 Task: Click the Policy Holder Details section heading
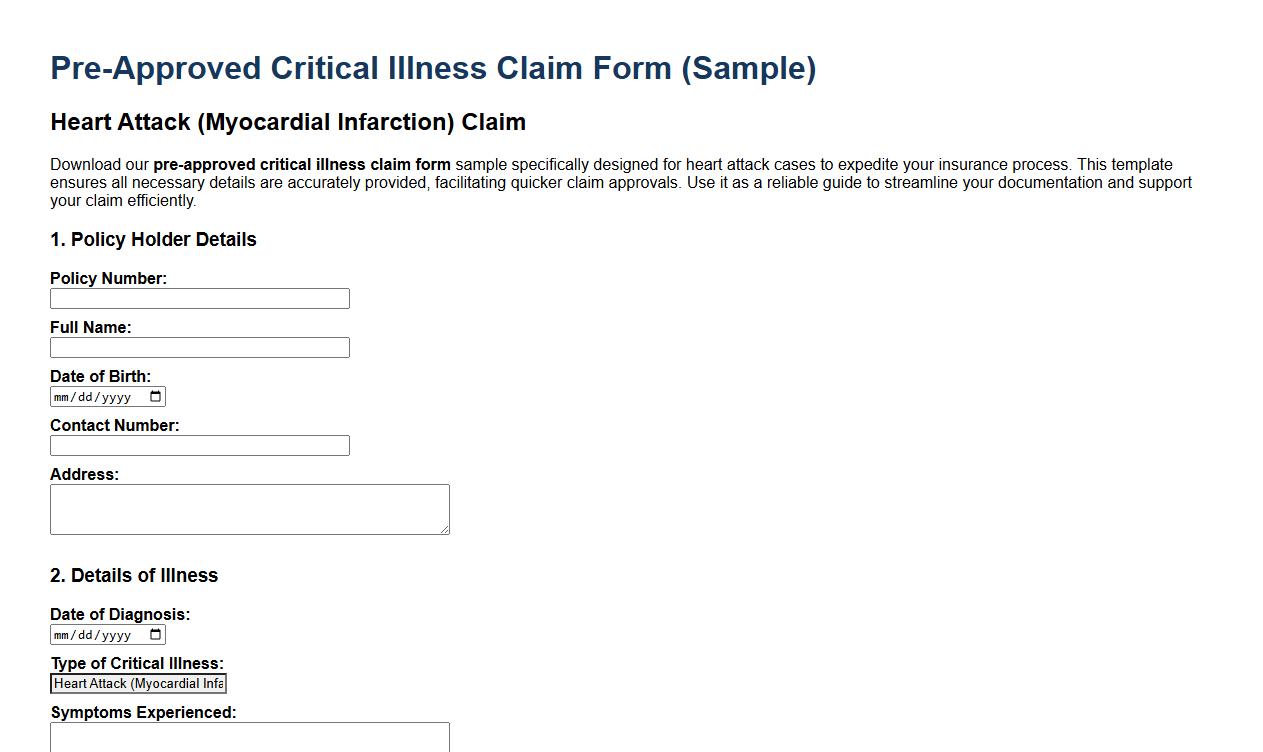(x=153, y=239)
